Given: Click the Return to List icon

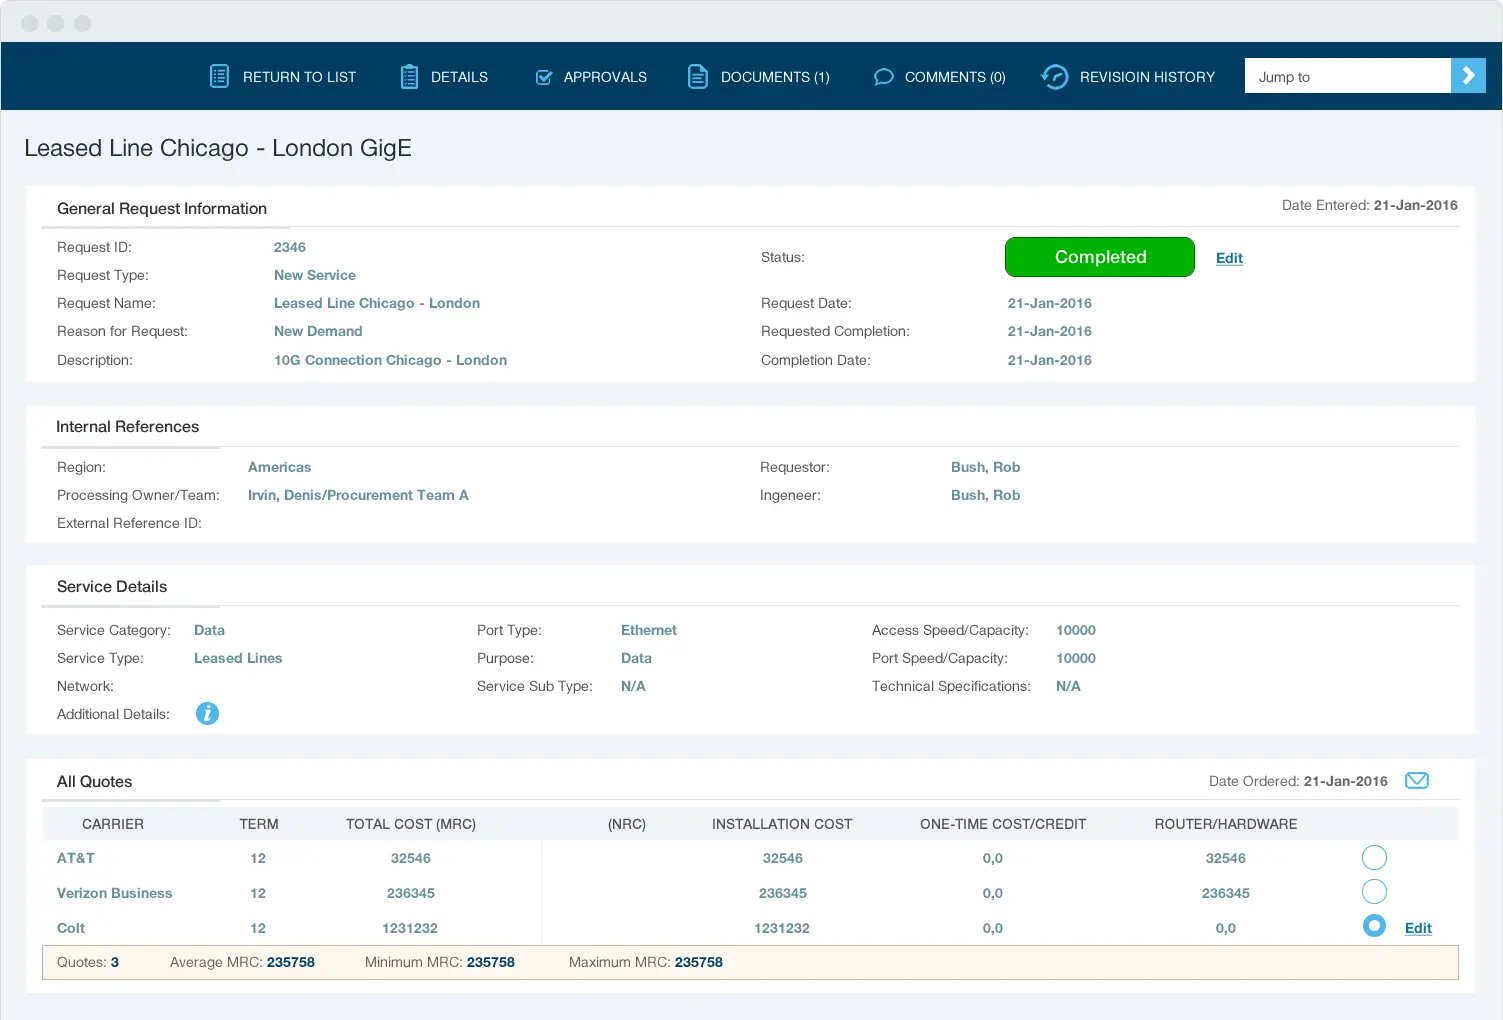Looking at the screenshot, I should (219, 76).
